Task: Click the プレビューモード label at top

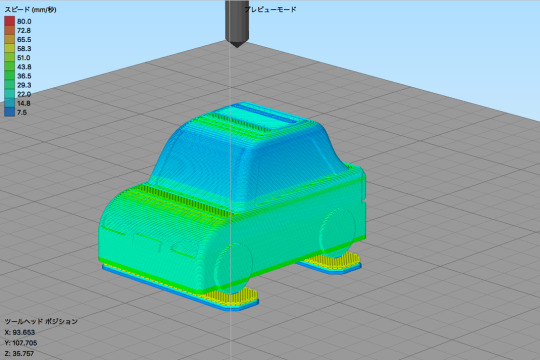Action: [x=270, y=9]
